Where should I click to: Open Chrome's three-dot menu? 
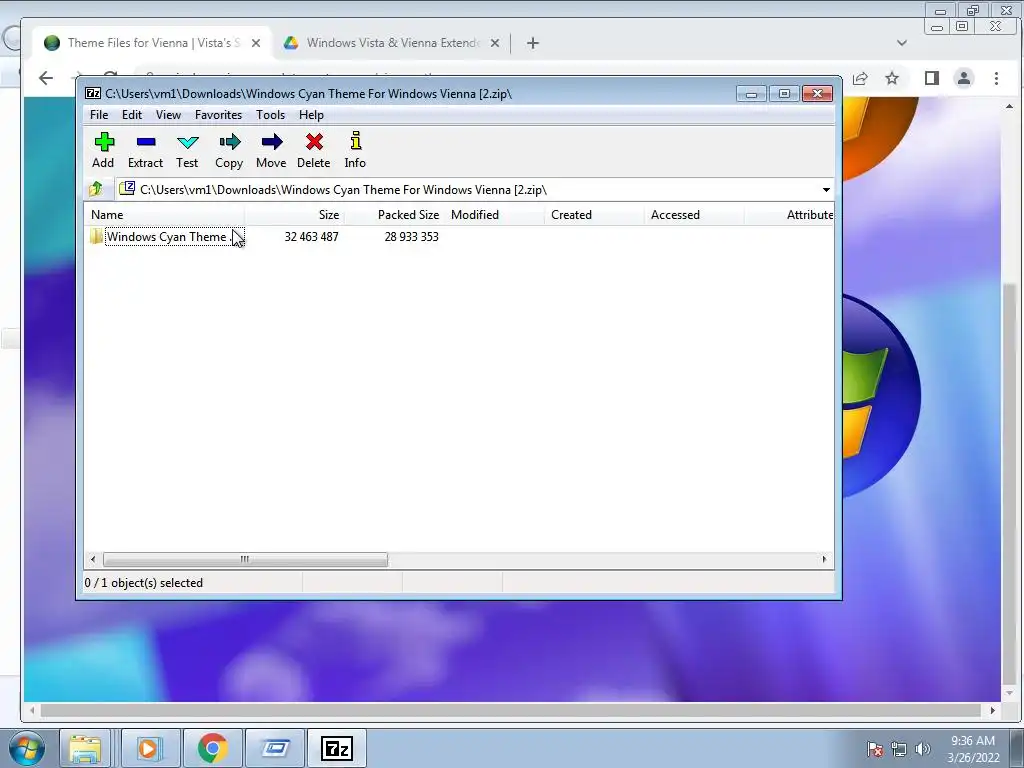(x=996, y=78)
